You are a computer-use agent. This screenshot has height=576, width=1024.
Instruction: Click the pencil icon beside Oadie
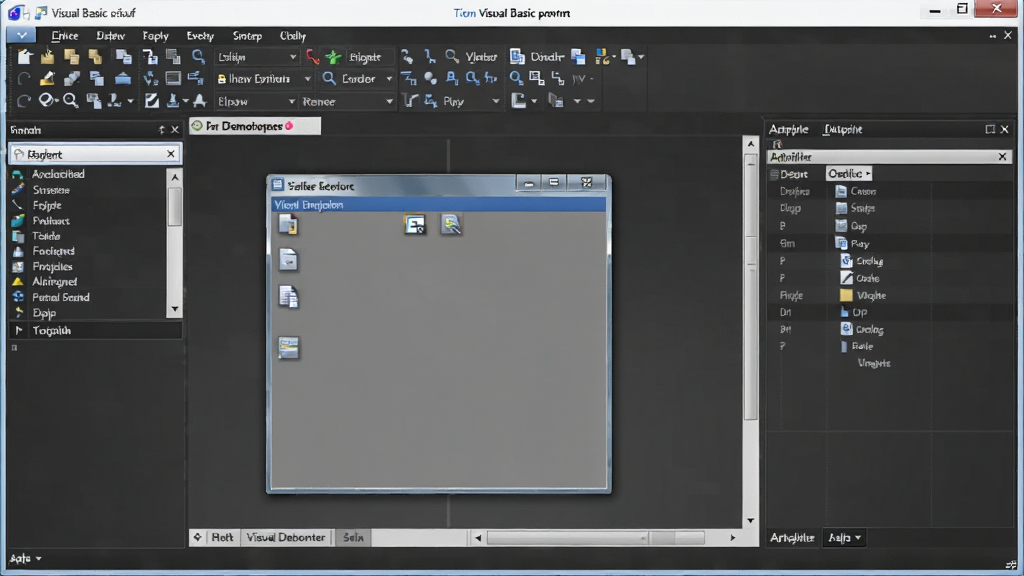coord(846,278)
